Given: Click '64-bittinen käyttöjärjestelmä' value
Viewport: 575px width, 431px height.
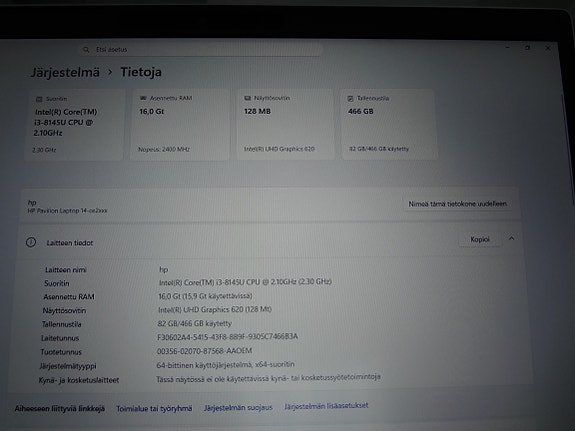Looking at the screenshot, I should (x=226, y=365).
